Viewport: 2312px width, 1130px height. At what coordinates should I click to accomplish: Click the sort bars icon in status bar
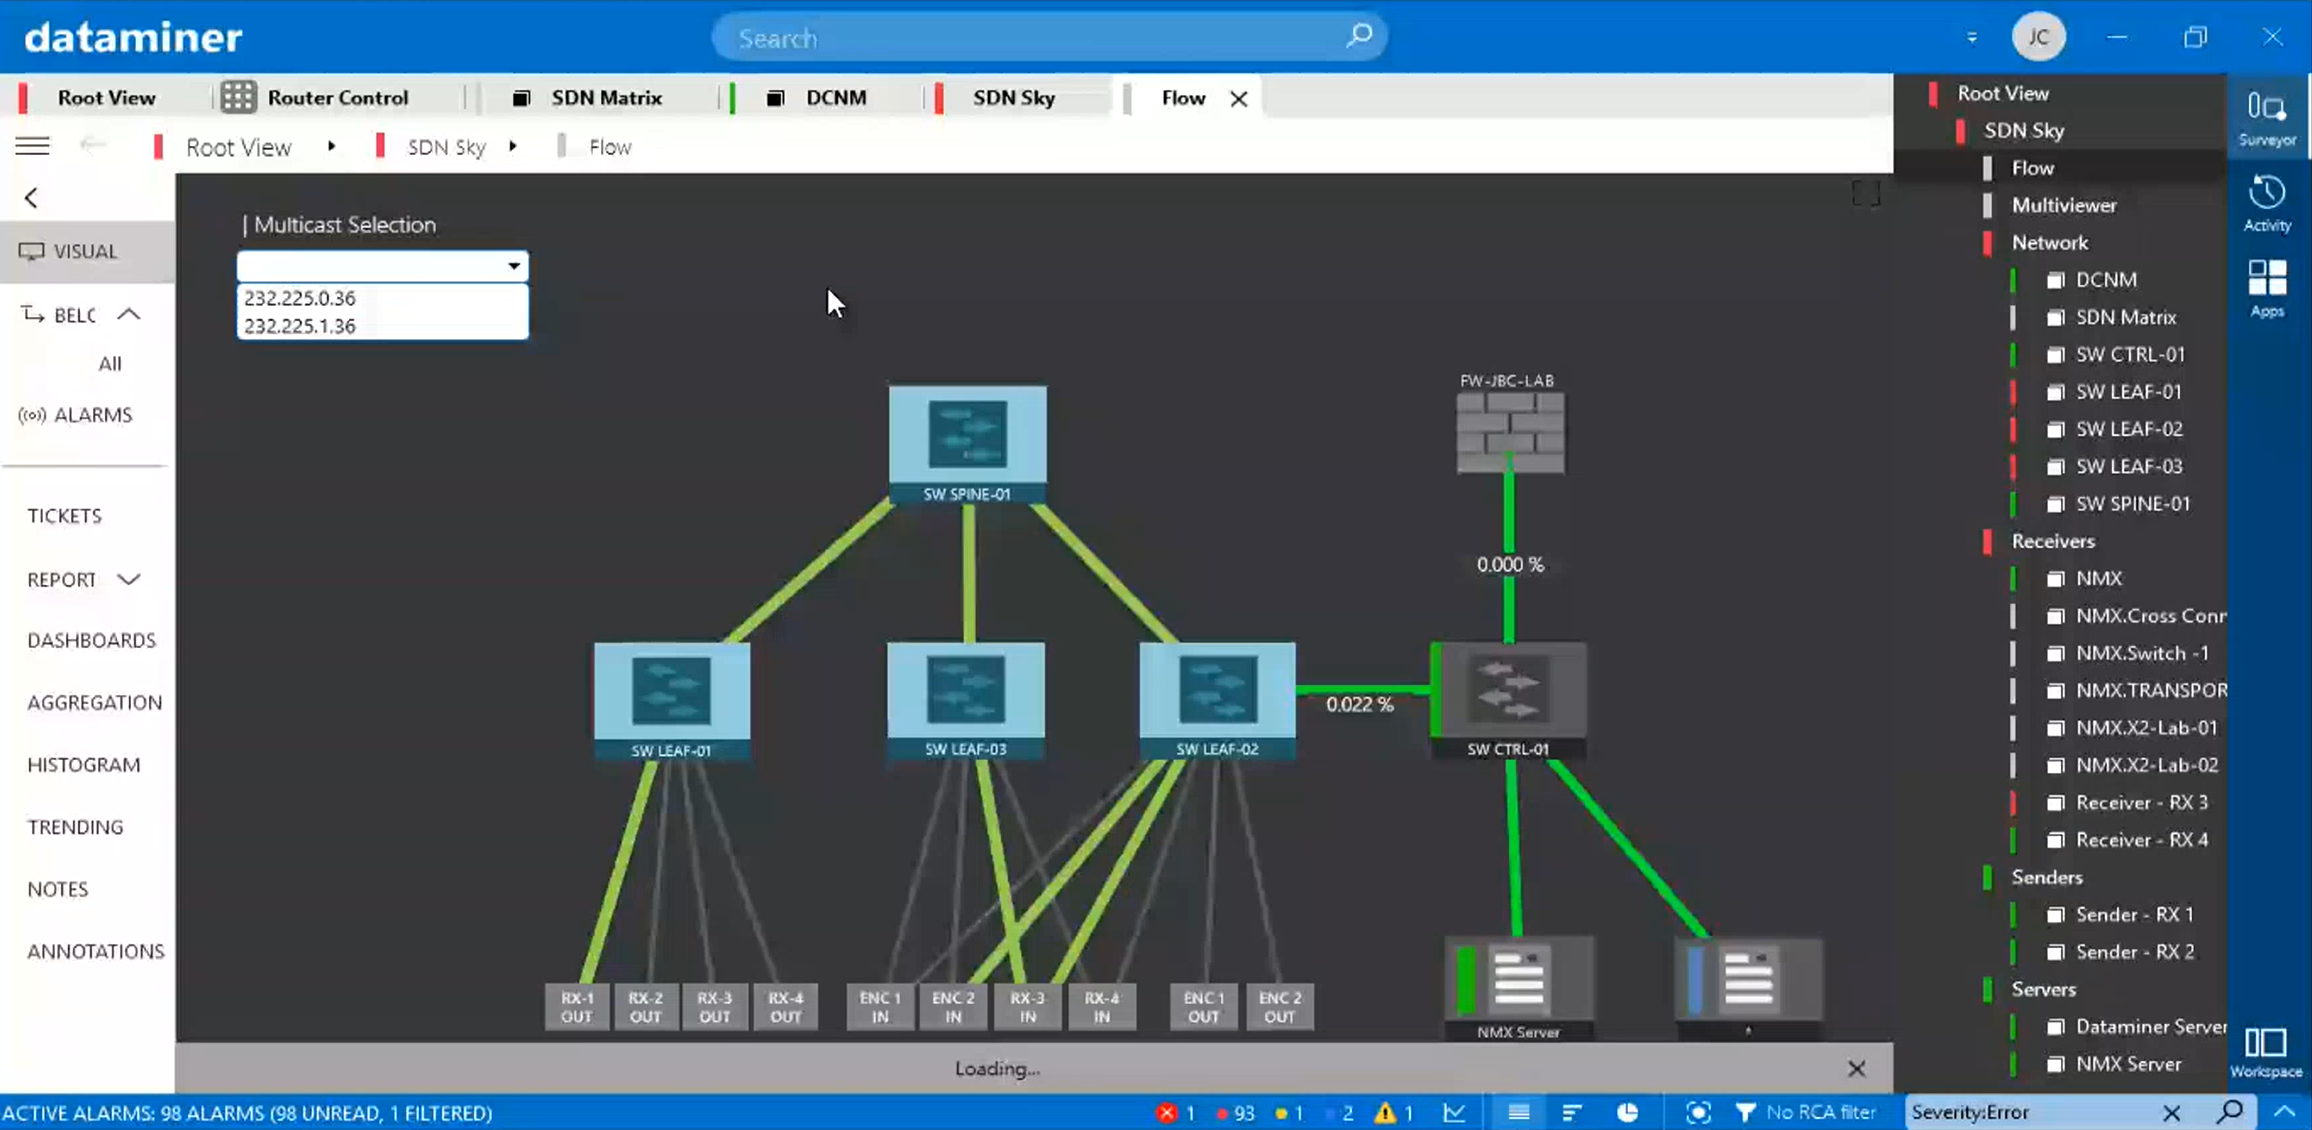pyautogui.click(x=1572, y=1112)
